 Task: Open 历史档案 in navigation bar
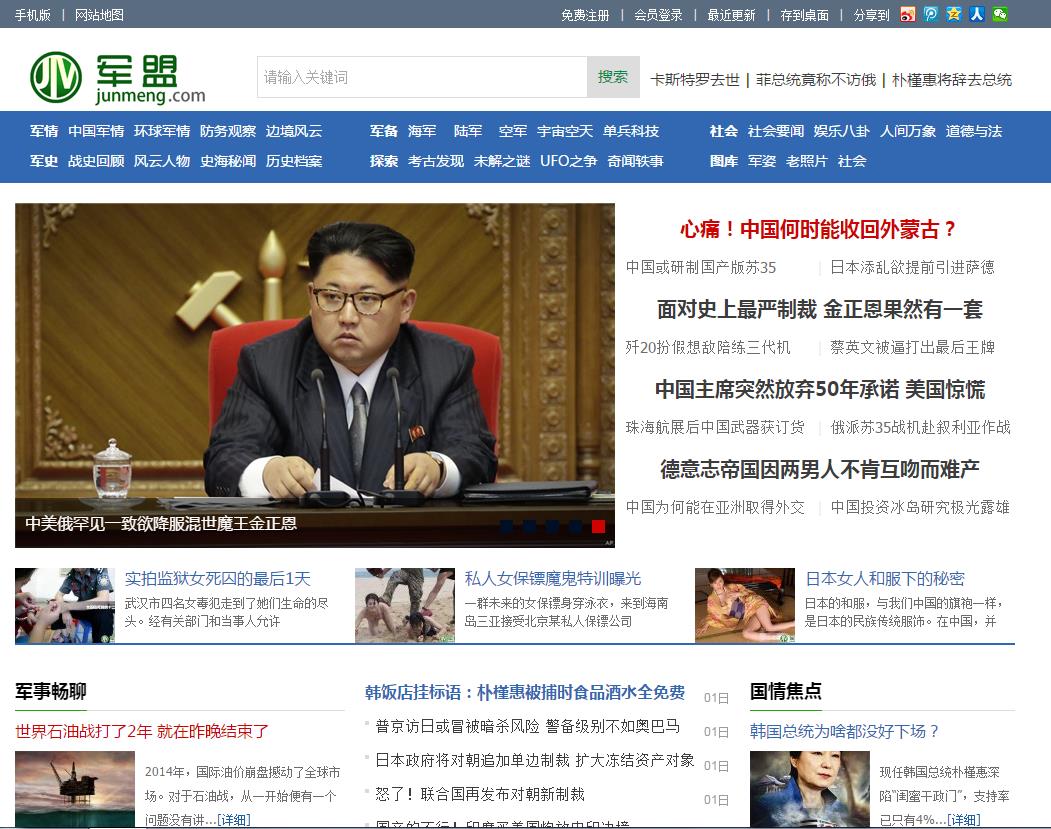pyautogui.click(x=294, y=162)
